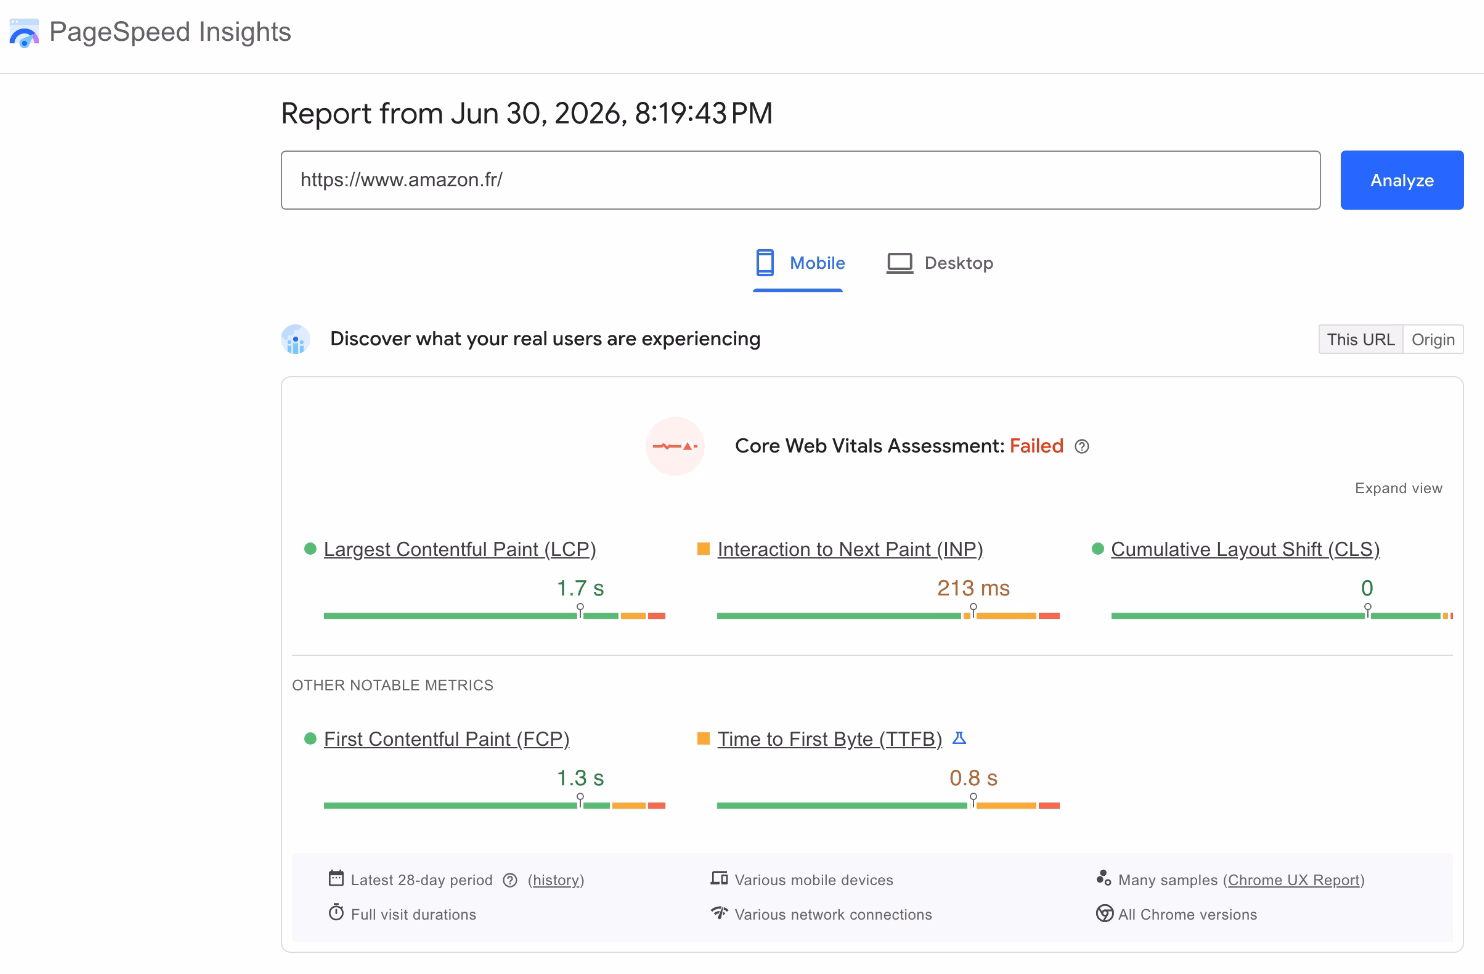Viewport: 1484px width, 974px height.
Task: Click the Full visit durations text
Action: (413, 914)
